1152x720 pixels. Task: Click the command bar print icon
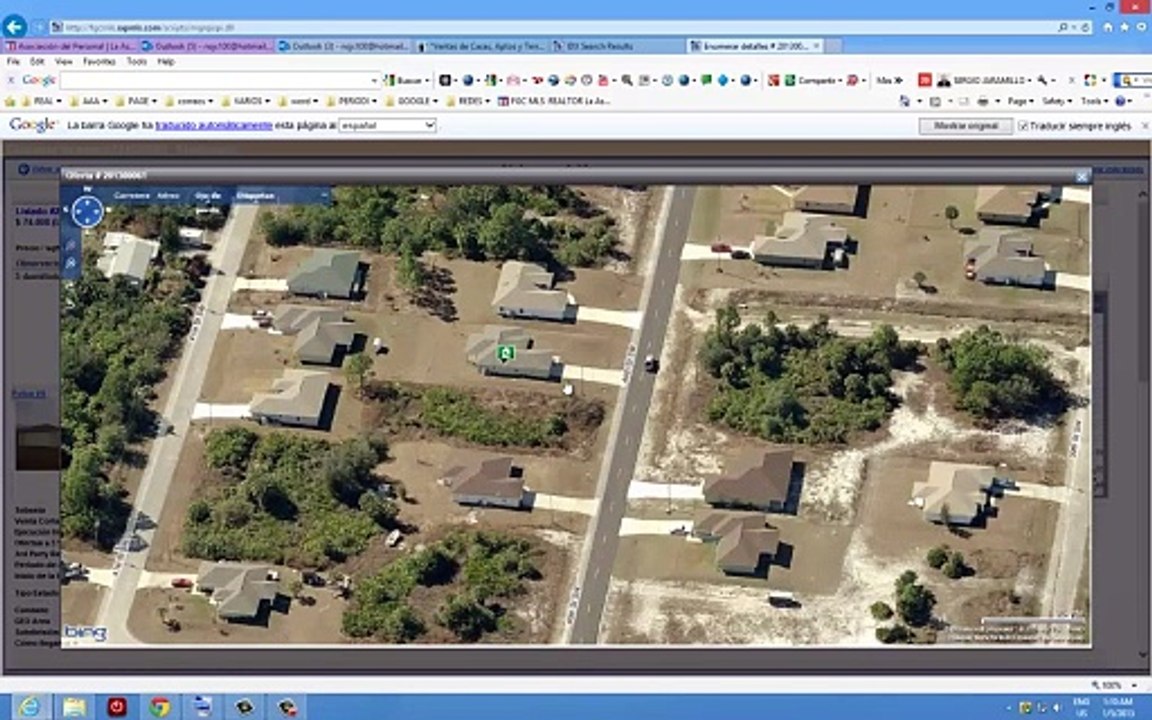983,101
